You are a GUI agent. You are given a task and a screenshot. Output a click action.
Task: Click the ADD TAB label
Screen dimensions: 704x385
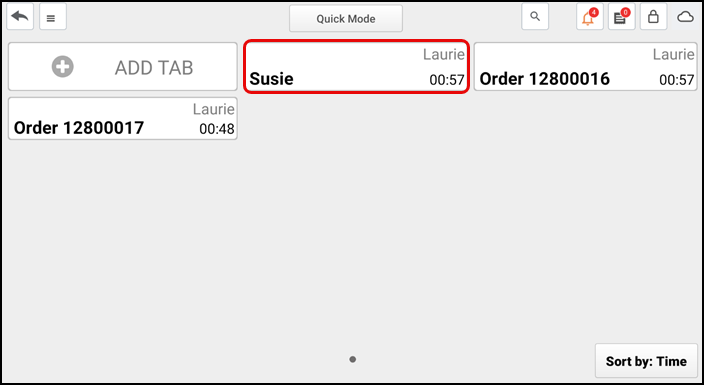coord(154,68)
